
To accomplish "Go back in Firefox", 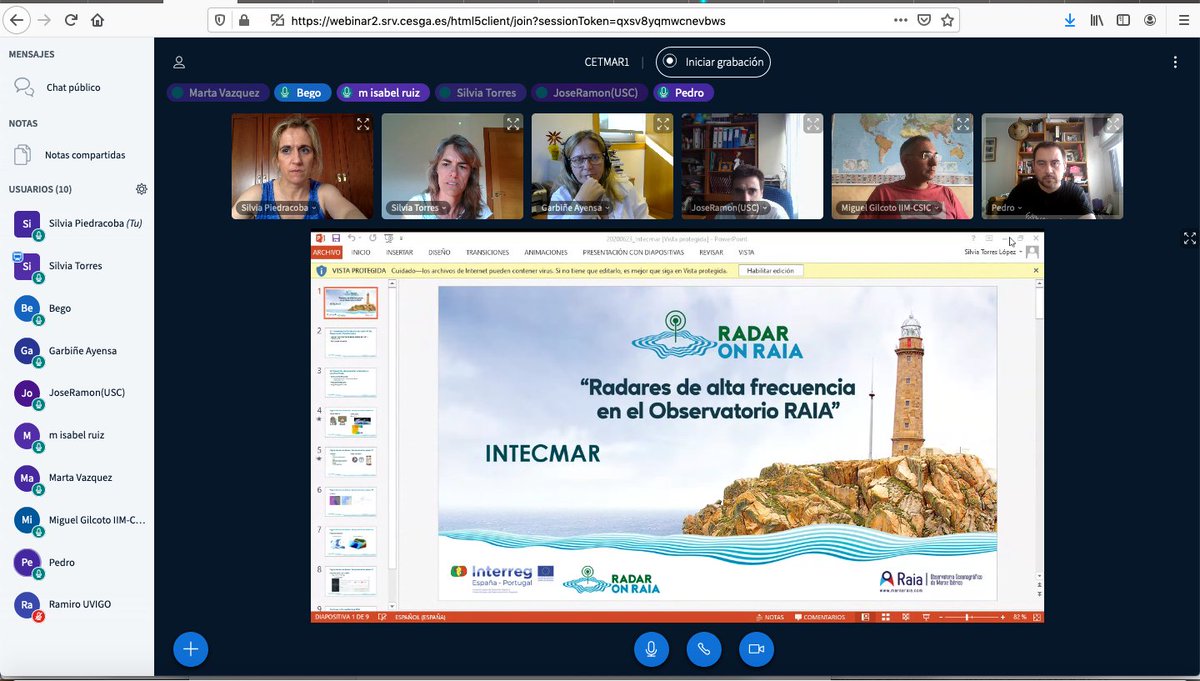I will coord(17,19).
